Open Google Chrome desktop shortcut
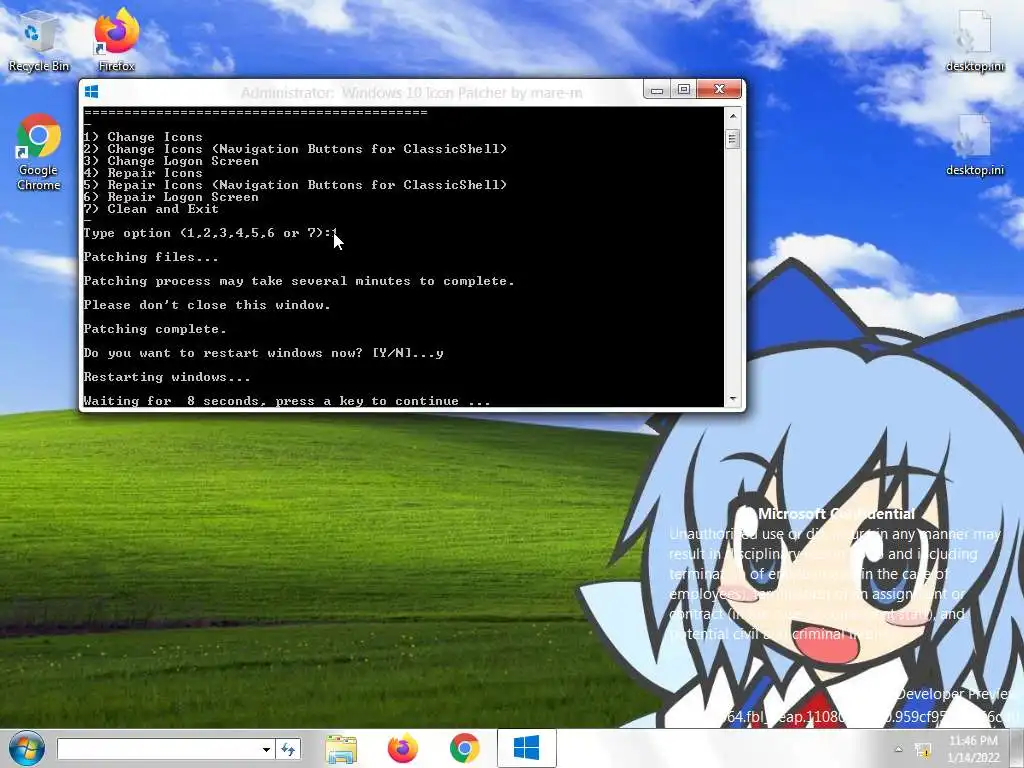The width and height of the screenshot is (1024, 768). [x=39, y=152]
